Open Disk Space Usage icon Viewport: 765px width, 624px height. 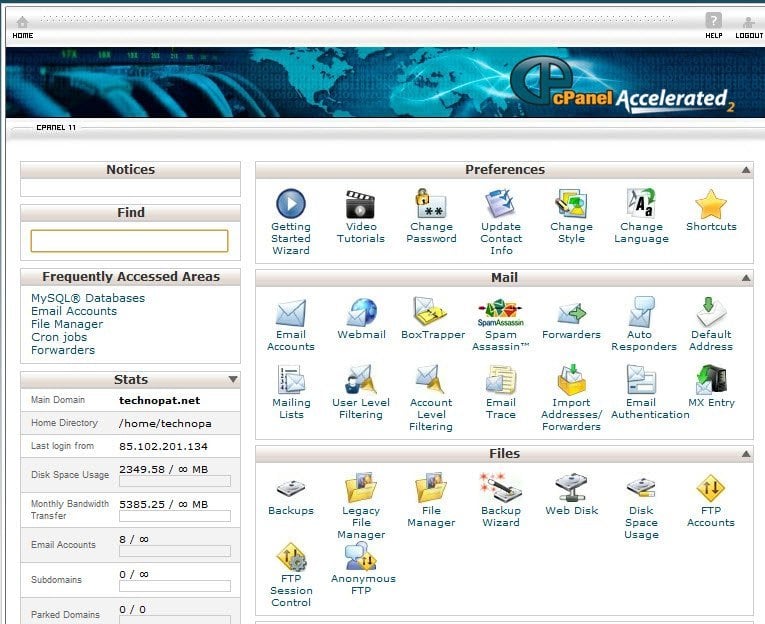pyautogui.click(x=641, y=488)
